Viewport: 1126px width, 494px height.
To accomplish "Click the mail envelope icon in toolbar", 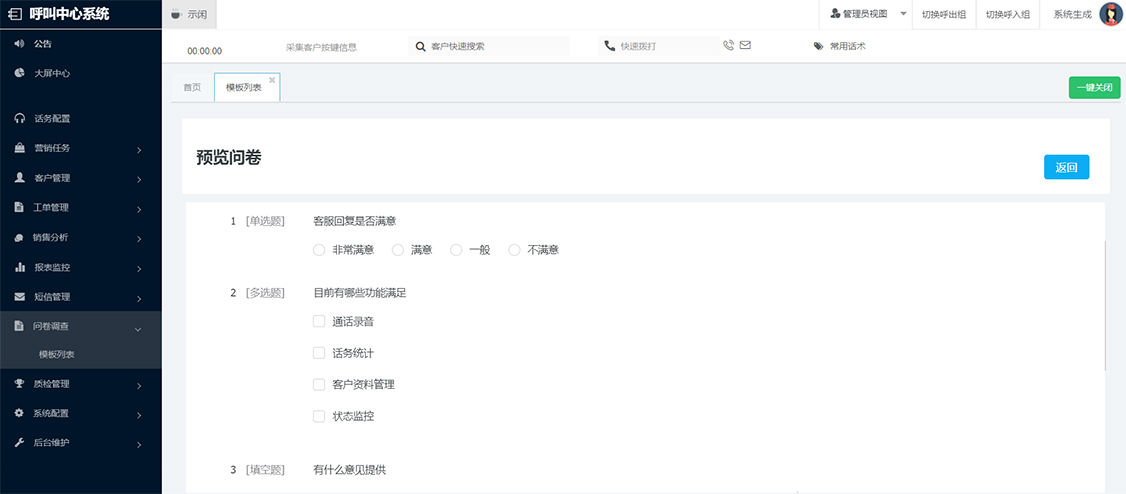I will click(745, 45).
